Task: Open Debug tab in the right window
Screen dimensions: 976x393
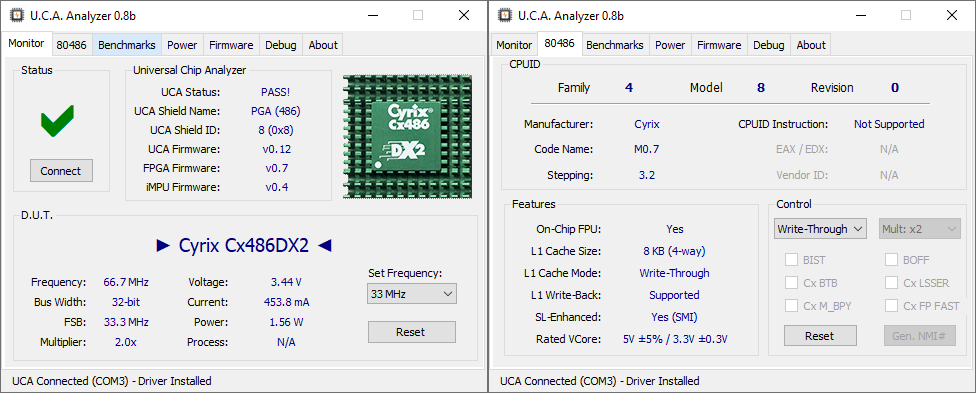Action: click(769, 45)
